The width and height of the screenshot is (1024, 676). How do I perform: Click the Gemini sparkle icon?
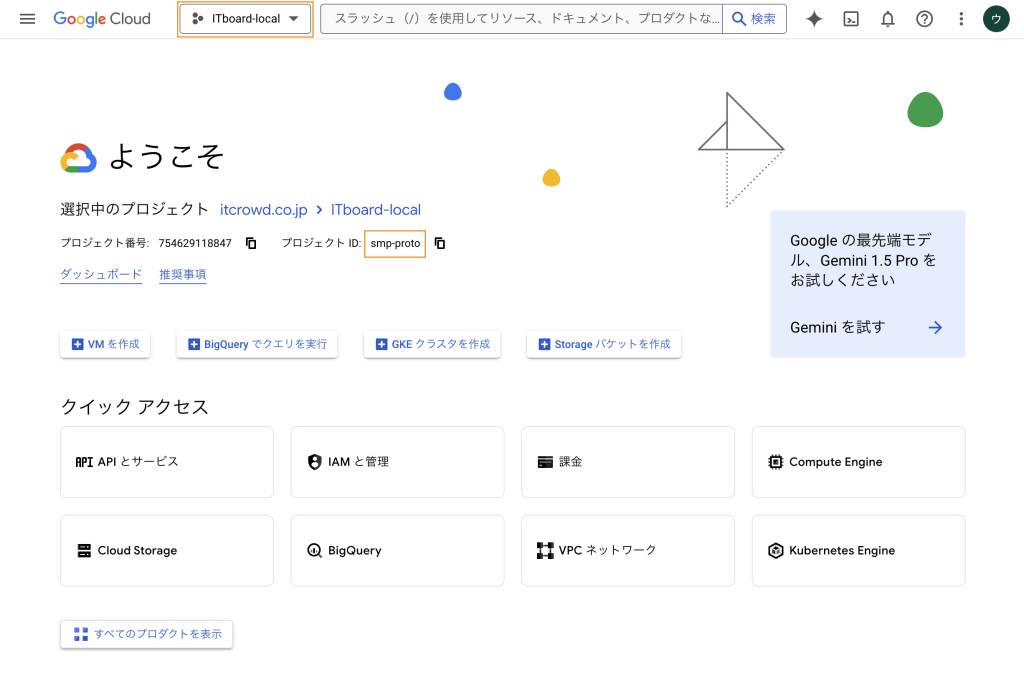(x=814, y=19)
